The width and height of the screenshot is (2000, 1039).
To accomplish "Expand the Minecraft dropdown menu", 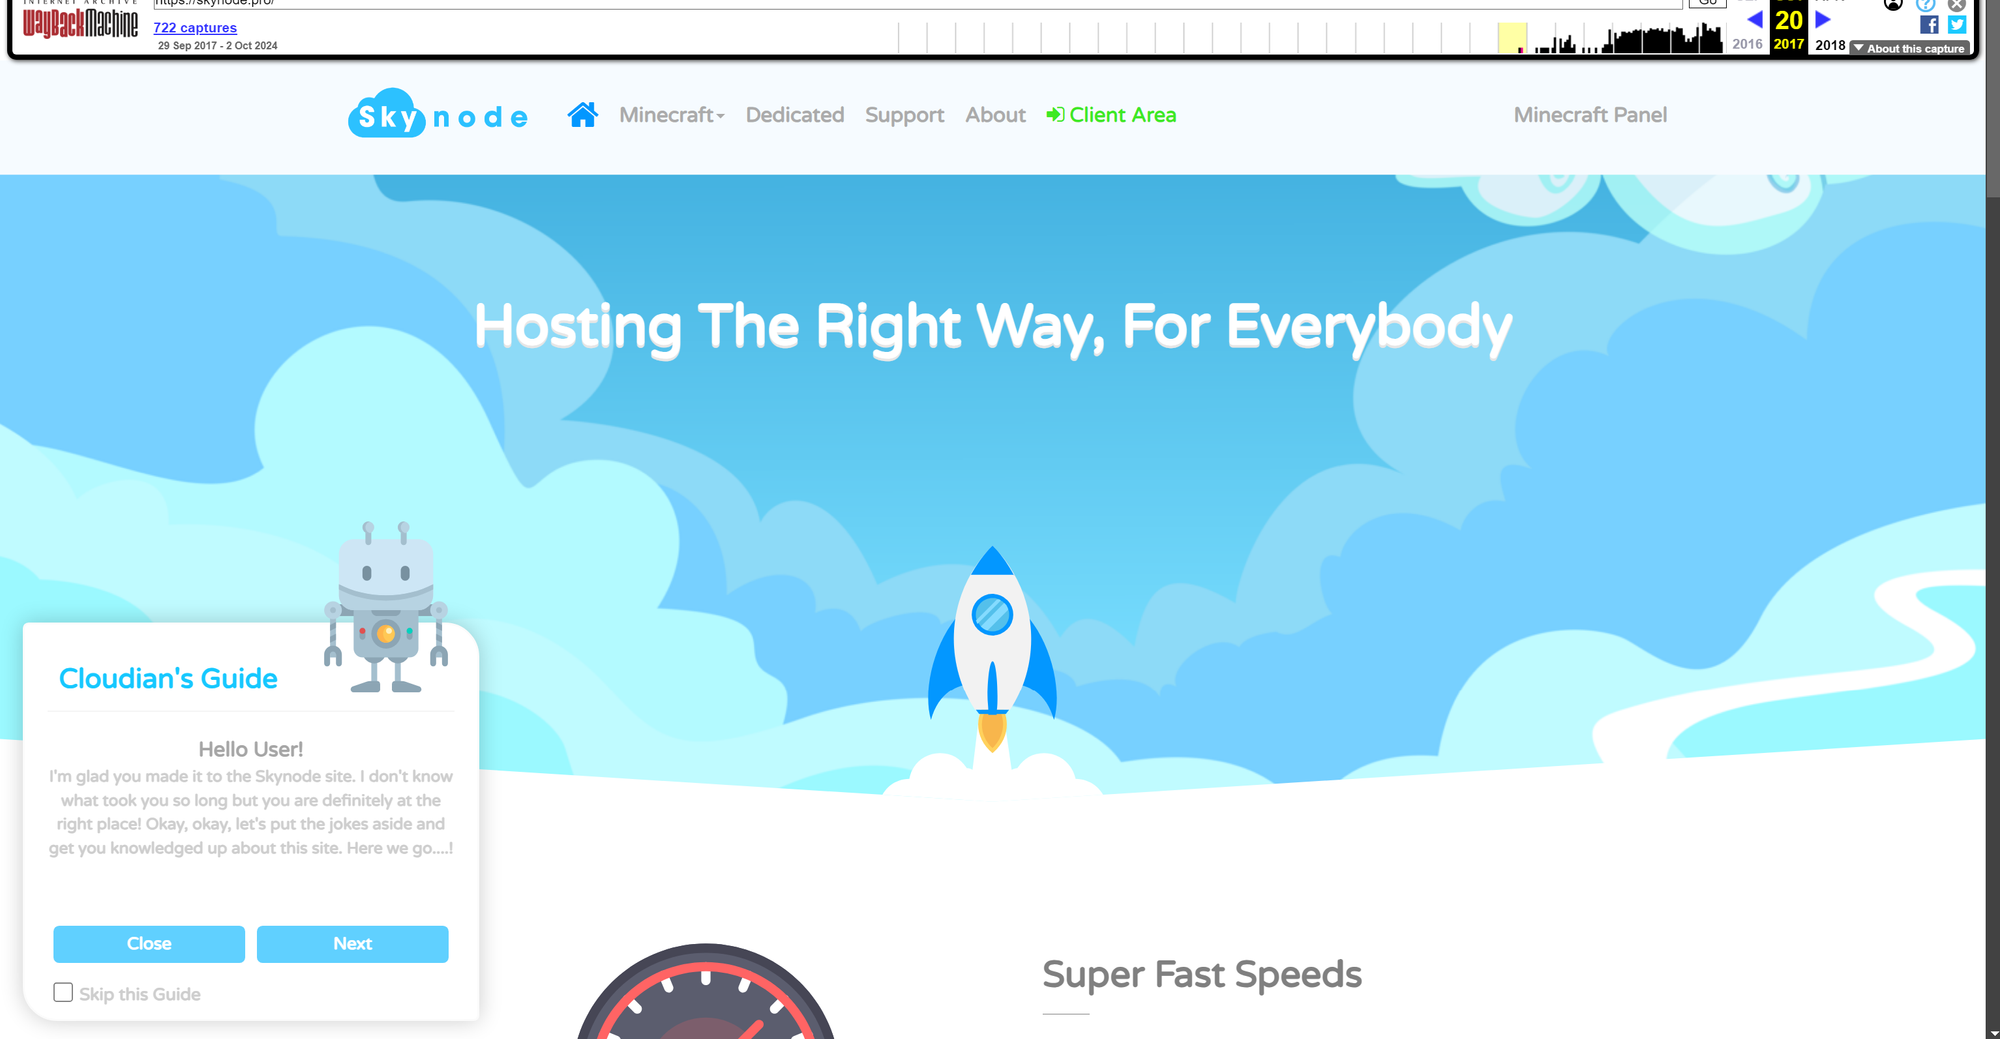I will (671, 115).
